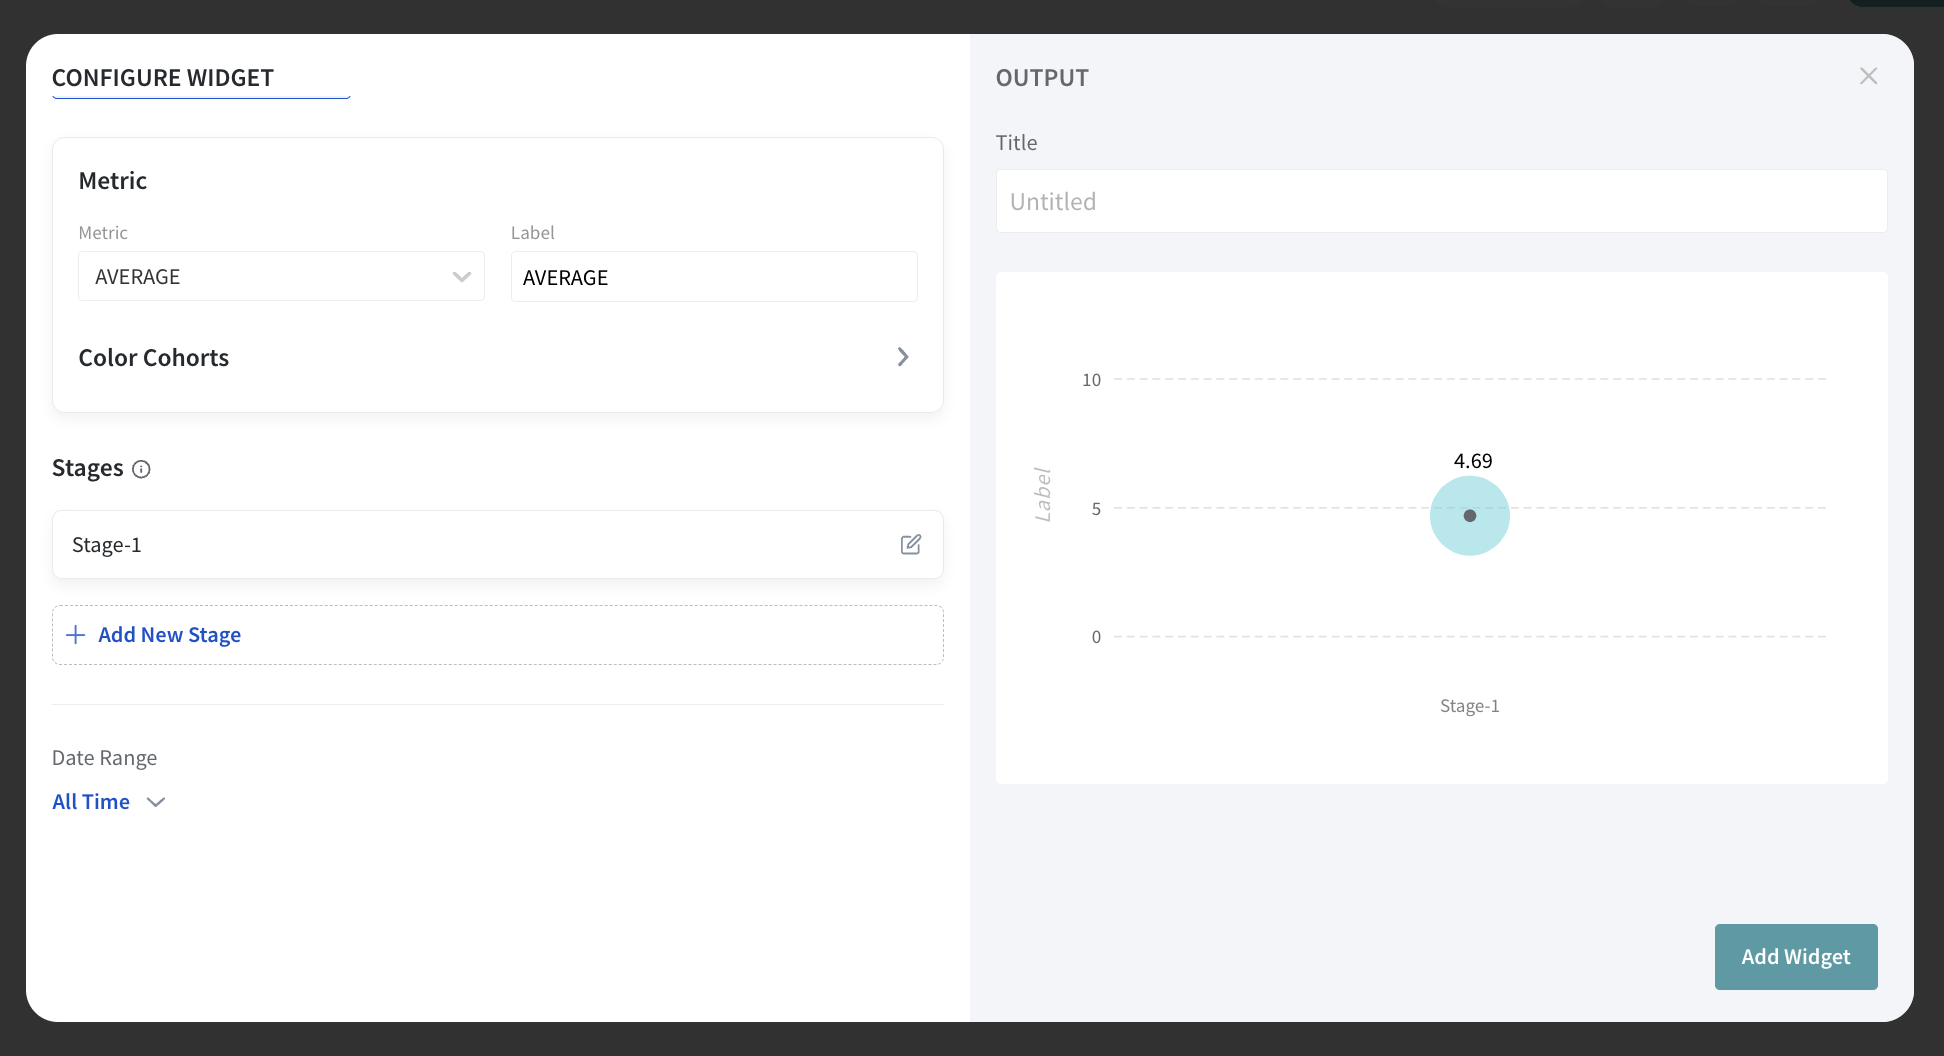Focus the Untitled title input field
1944x1056 pixels.
(x=1440, y=202)
